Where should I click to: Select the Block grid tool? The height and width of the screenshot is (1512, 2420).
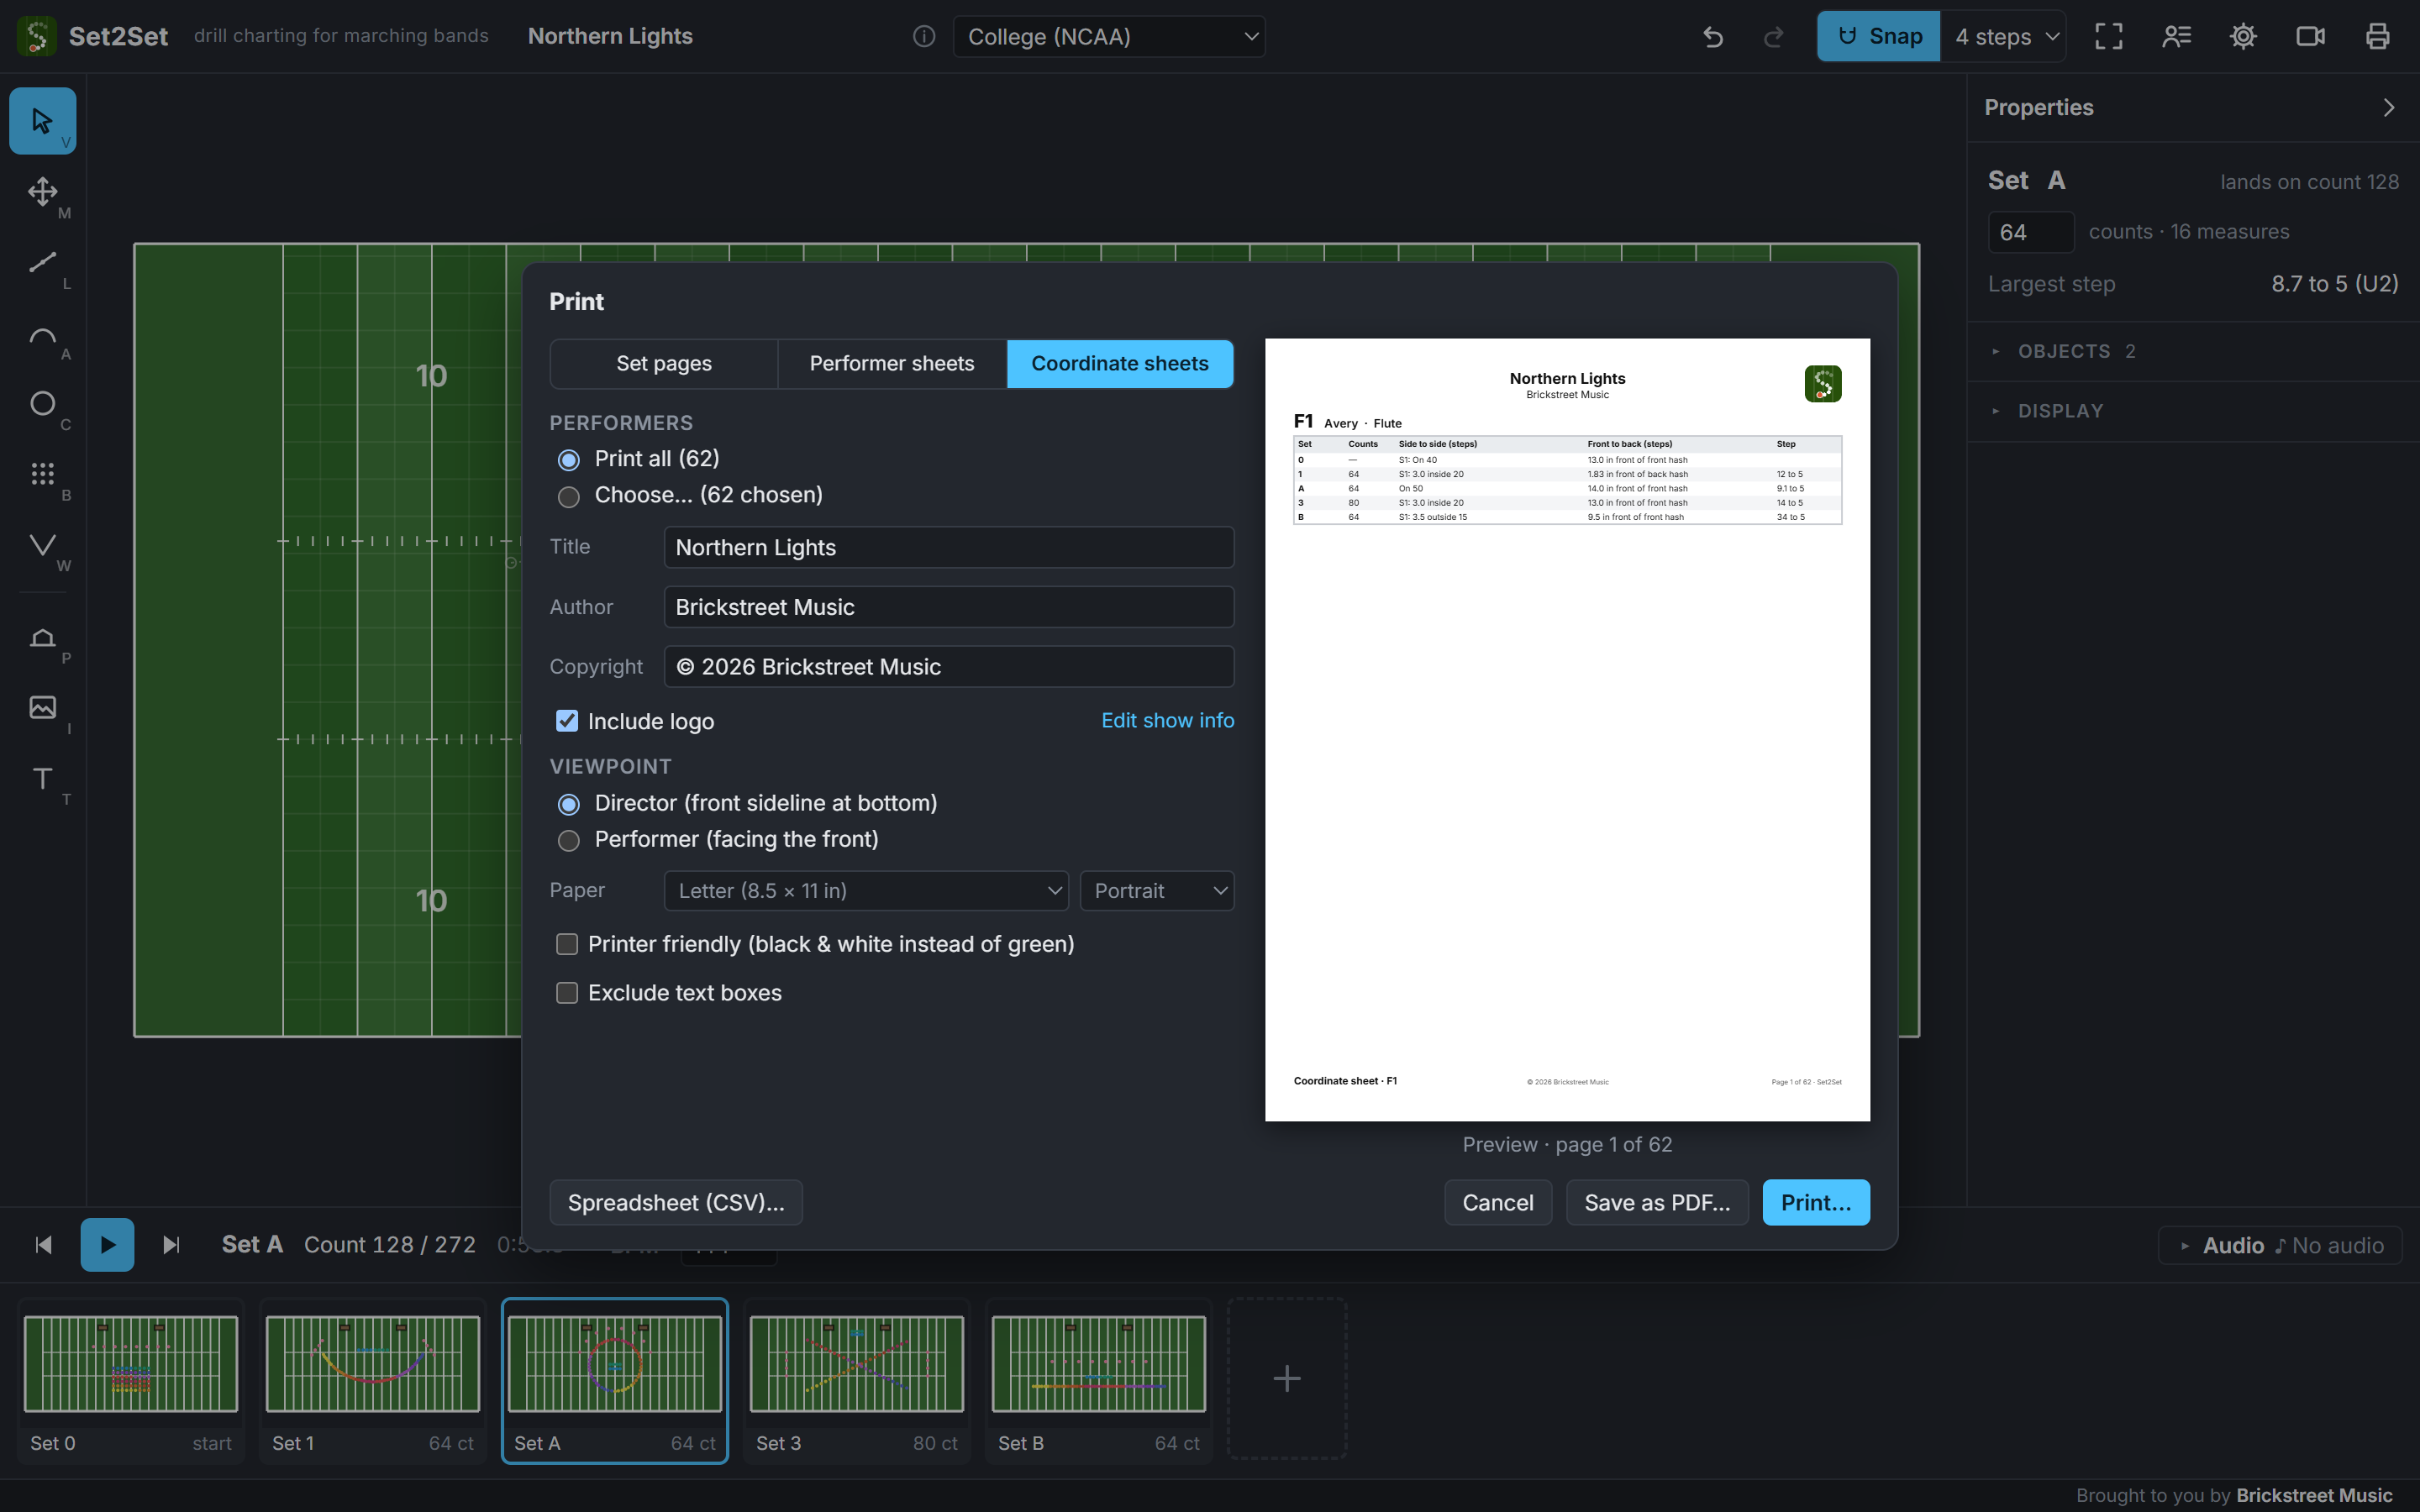(42, 474)
